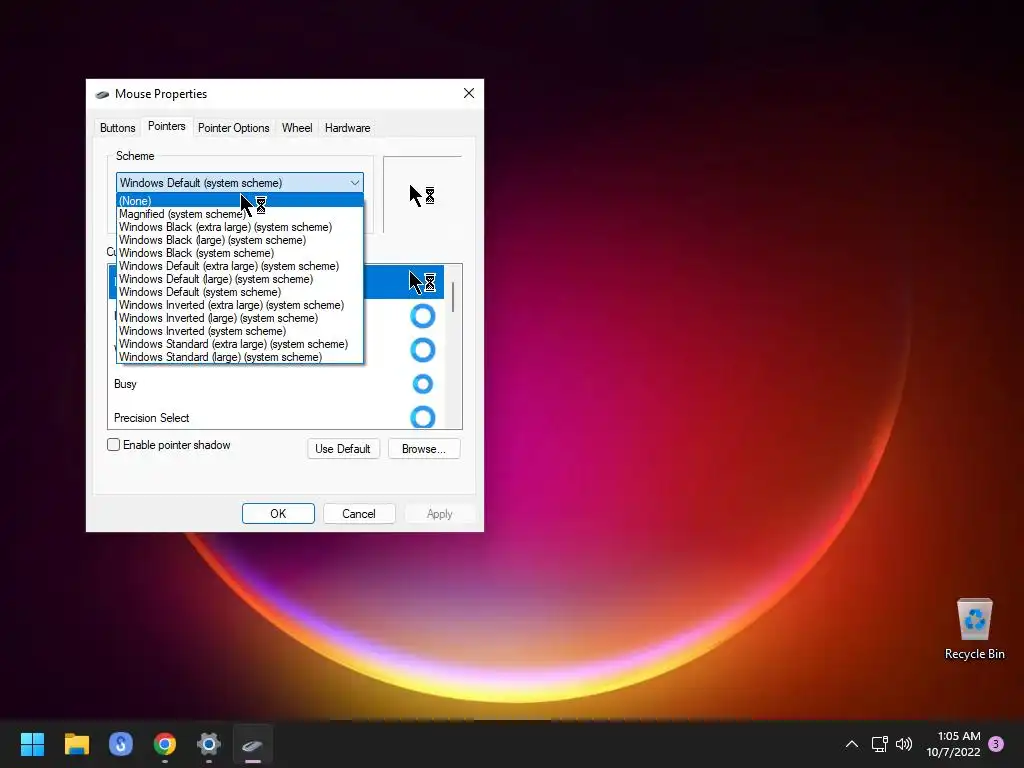
Task: Open the taskbar clock and date
Action: (953, 744)
